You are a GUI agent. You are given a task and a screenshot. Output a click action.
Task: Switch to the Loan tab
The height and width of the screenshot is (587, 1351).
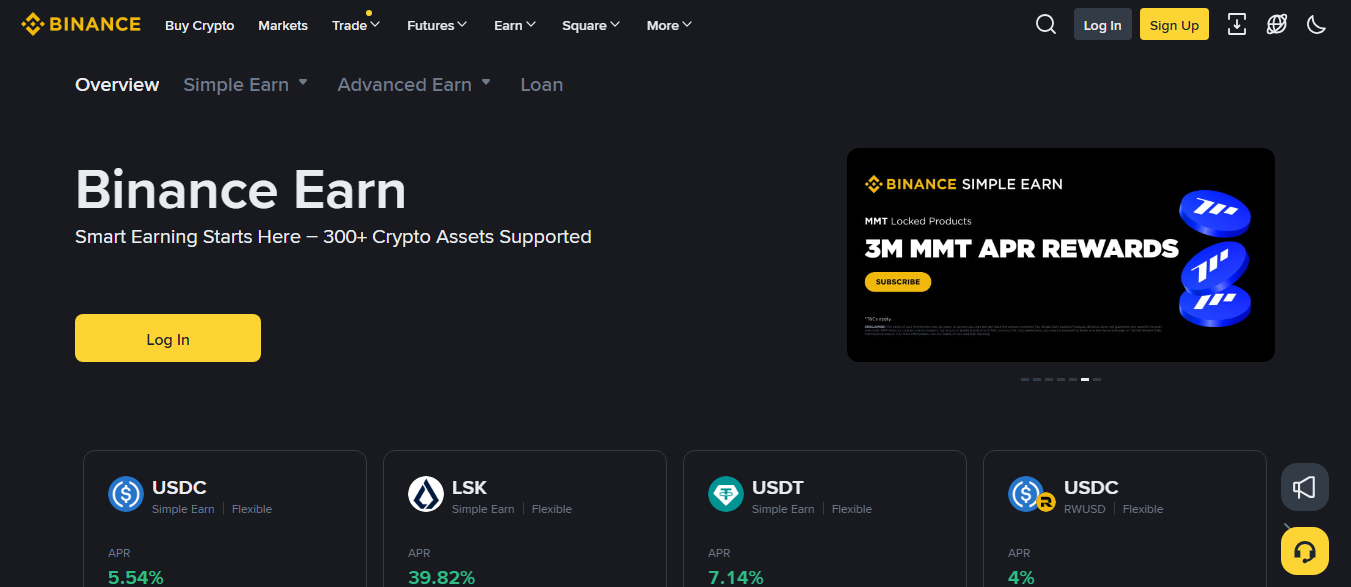point(542,85)
